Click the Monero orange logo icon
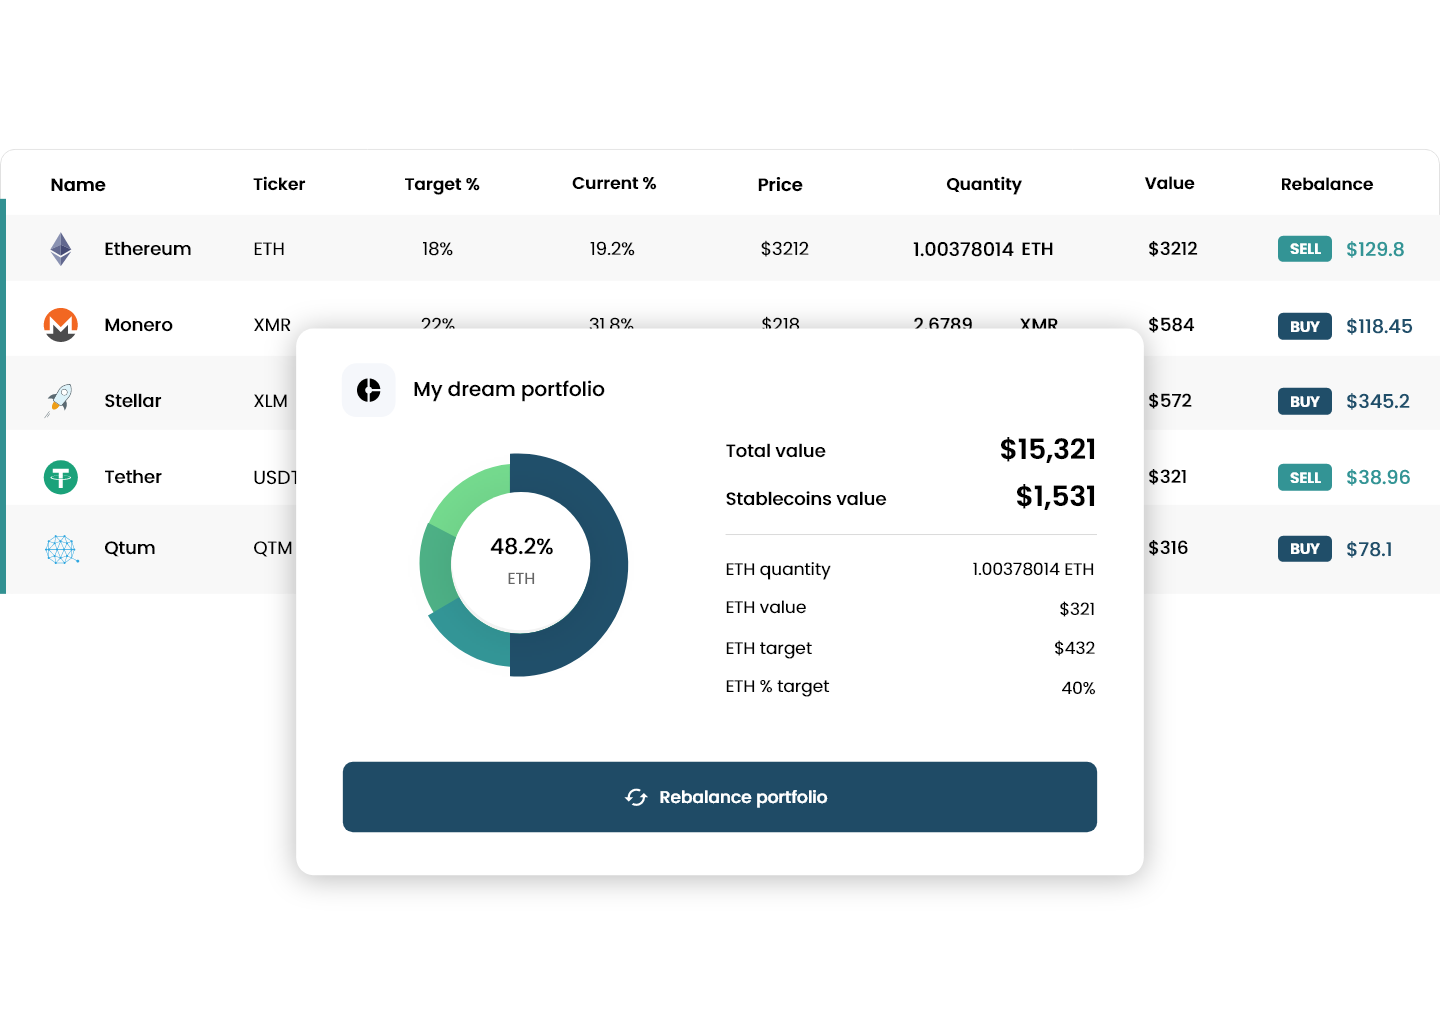 click(61, 324)
